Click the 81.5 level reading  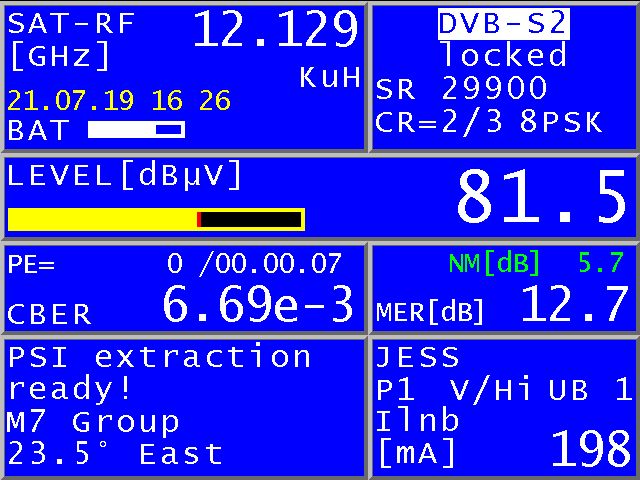[540, 198]
